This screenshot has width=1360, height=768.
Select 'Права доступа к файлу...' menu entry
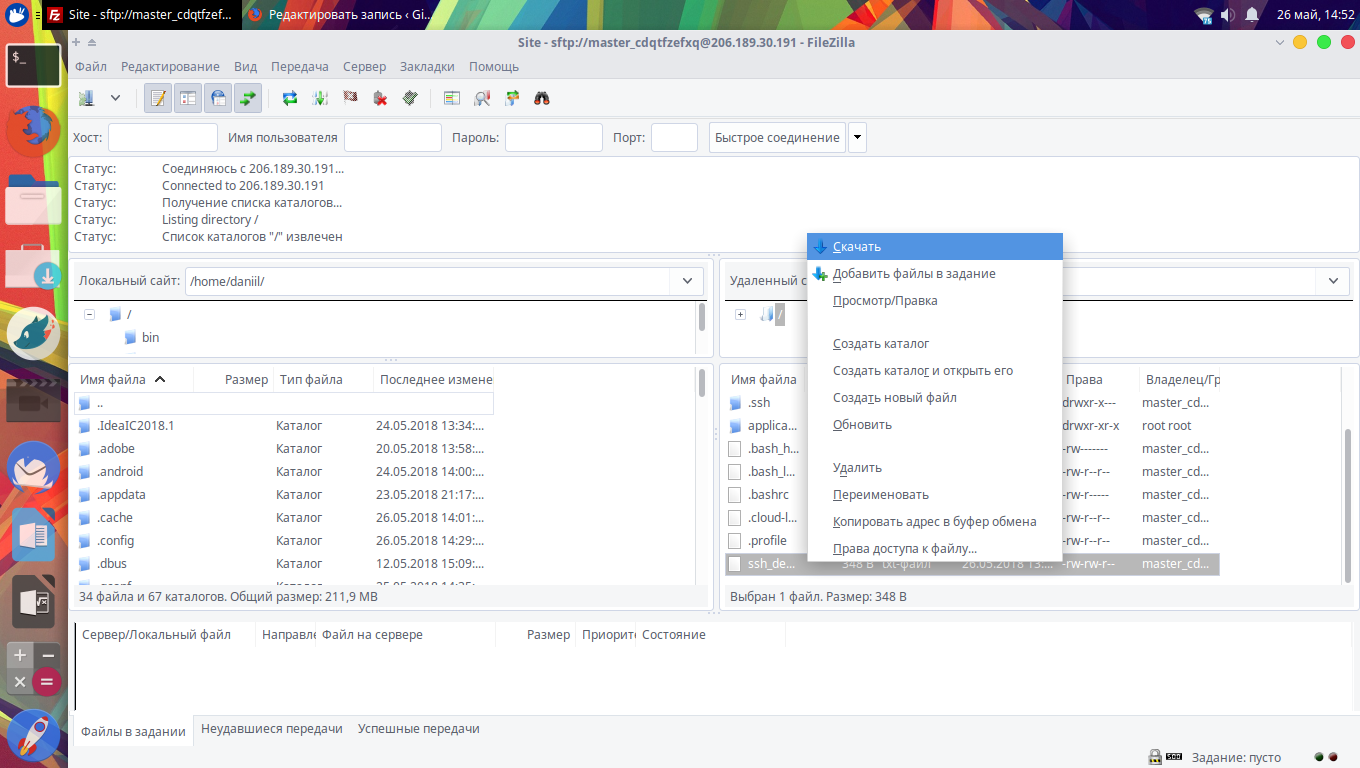(935, 548)
